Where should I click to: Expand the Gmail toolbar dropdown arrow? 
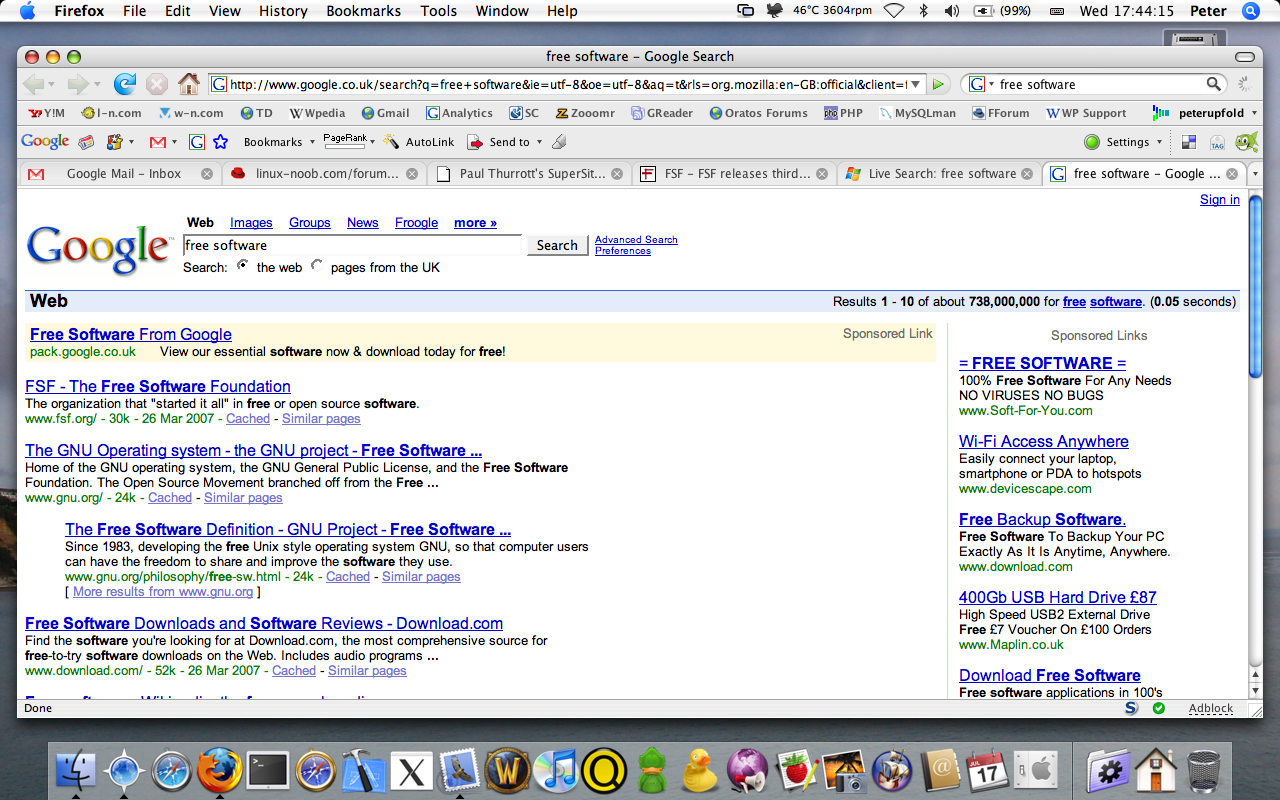click(x=174, y=142)
